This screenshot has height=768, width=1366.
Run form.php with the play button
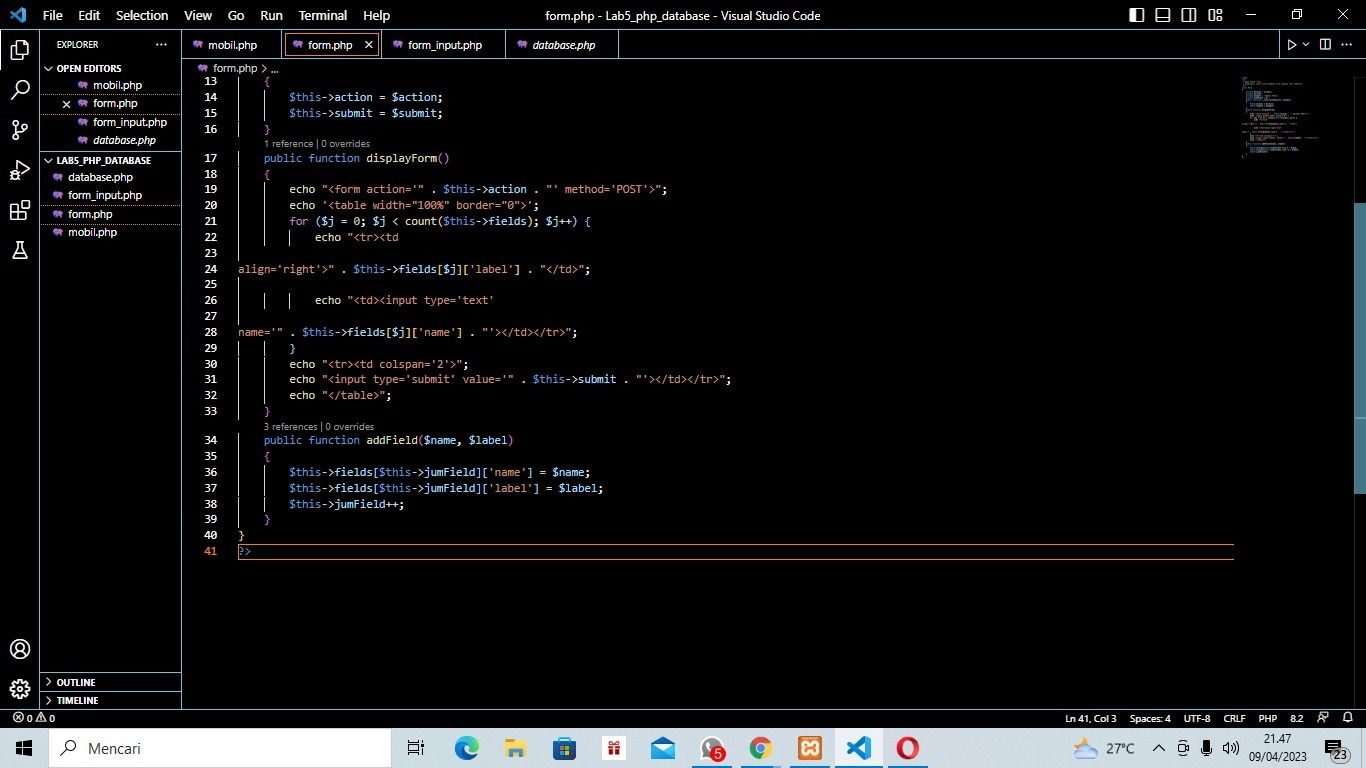pos(1291,44)
